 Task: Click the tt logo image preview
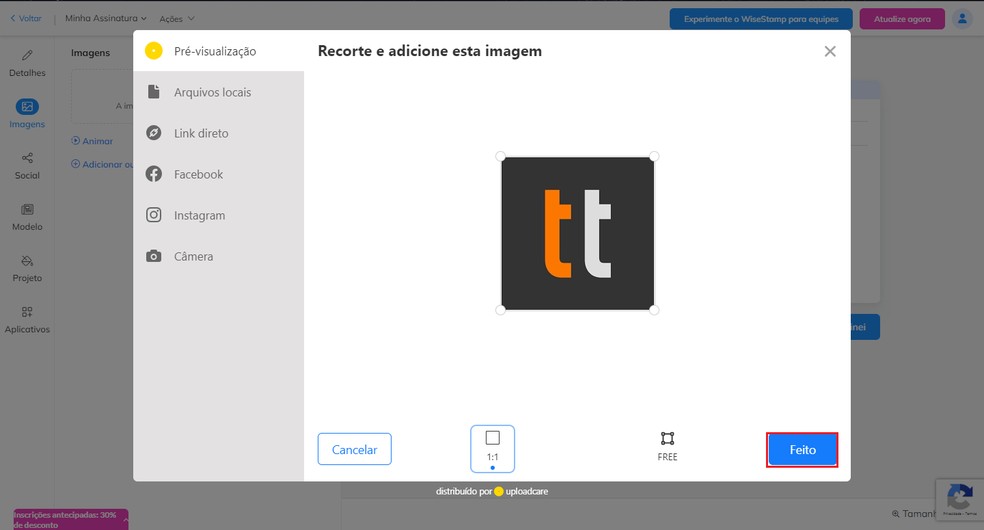(577, 233)
